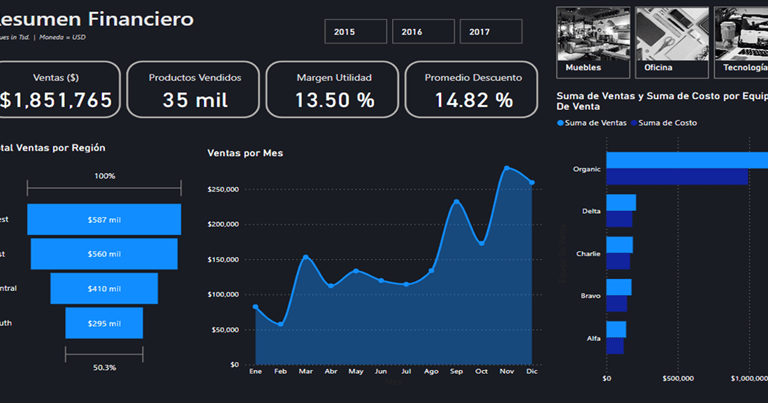Image resolution: width=768 pixels, height=403 pixels.
Task: Click the $150,000 y-axis label
Action: (x=223, y=260)
